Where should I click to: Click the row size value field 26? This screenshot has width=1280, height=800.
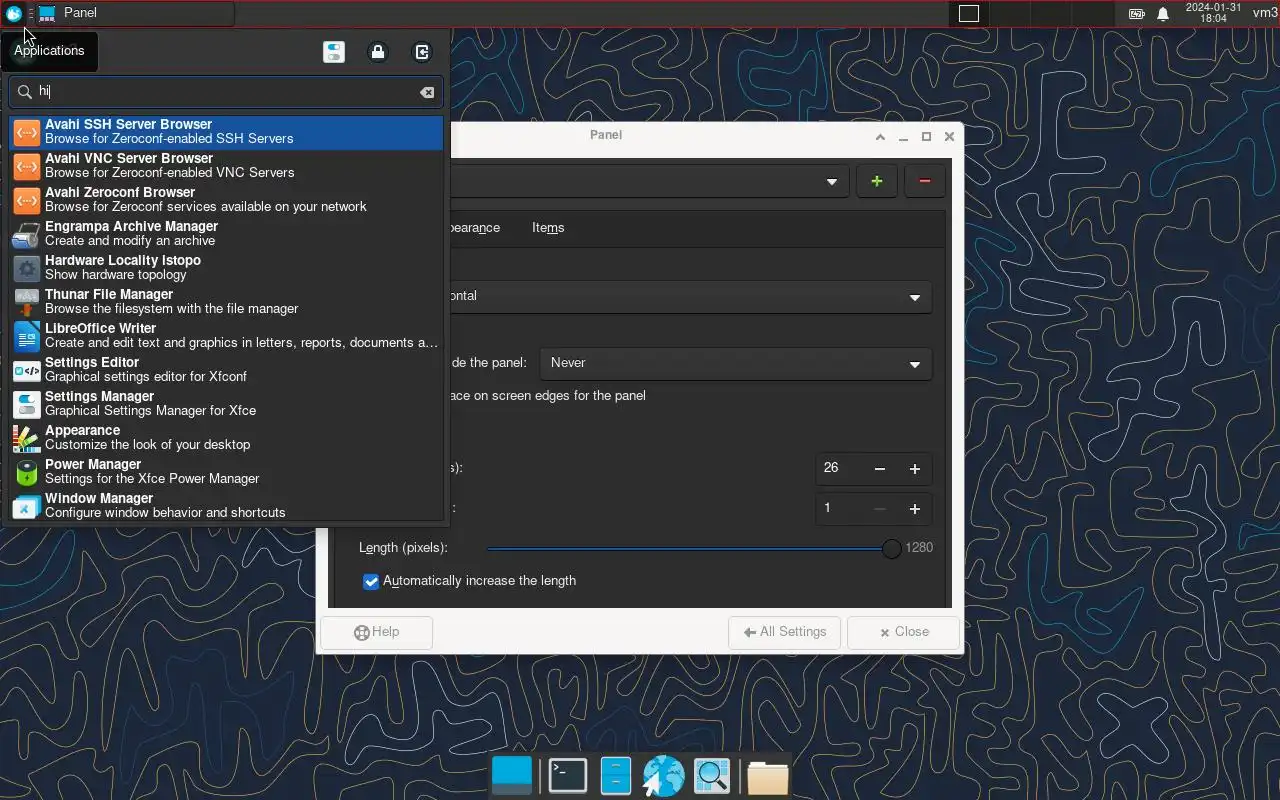tap(839, 469)
